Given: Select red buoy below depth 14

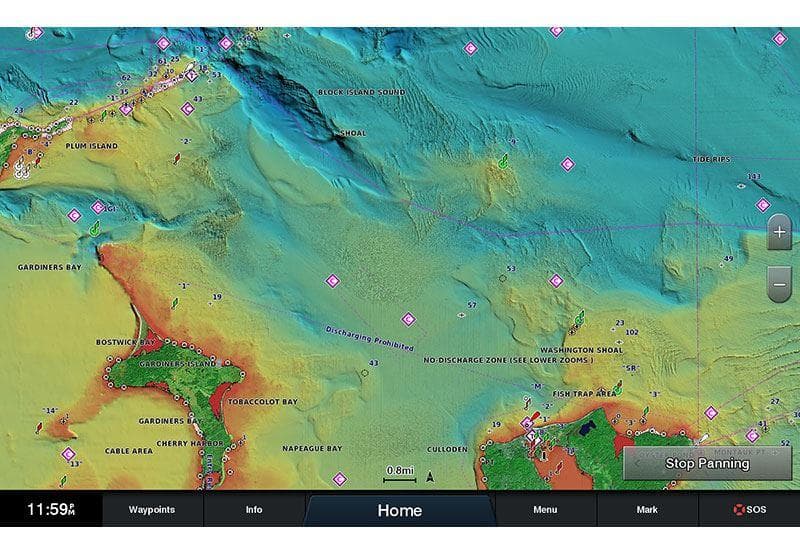Looking at the screenshot, I should 39,427.
